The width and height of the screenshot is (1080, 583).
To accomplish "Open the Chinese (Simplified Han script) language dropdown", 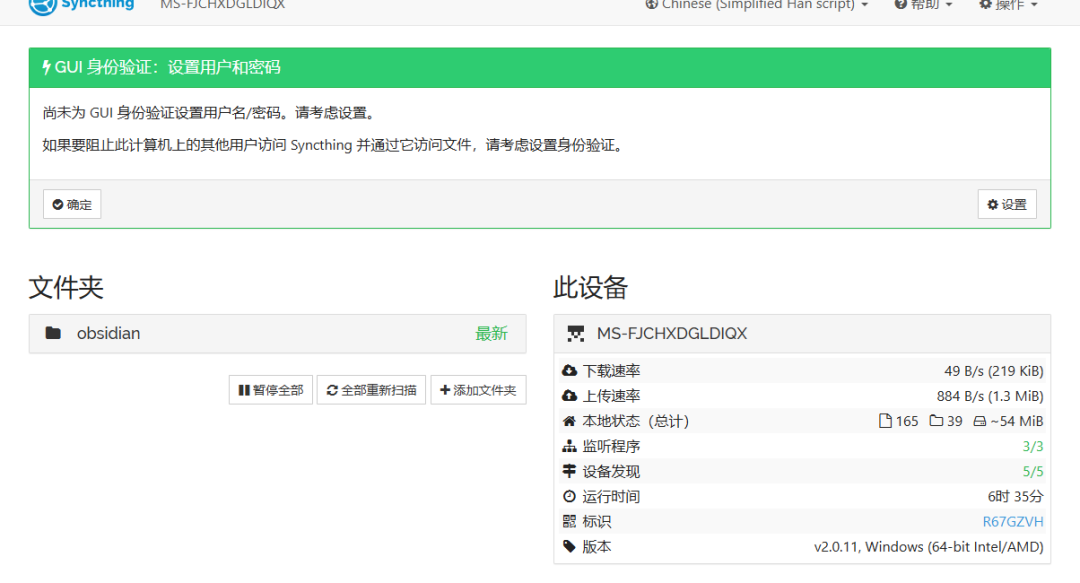I will [756, 6].
